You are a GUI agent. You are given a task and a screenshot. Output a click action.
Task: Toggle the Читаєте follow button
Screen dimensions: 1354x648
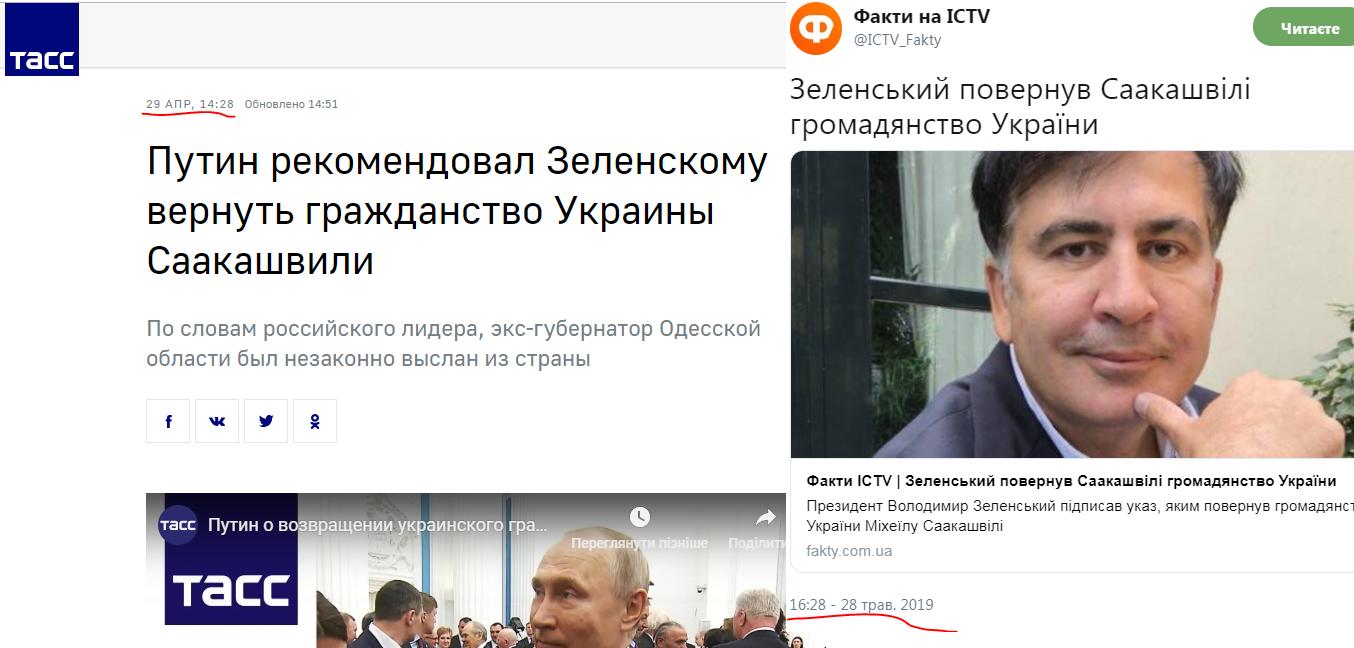point(1303,28)
